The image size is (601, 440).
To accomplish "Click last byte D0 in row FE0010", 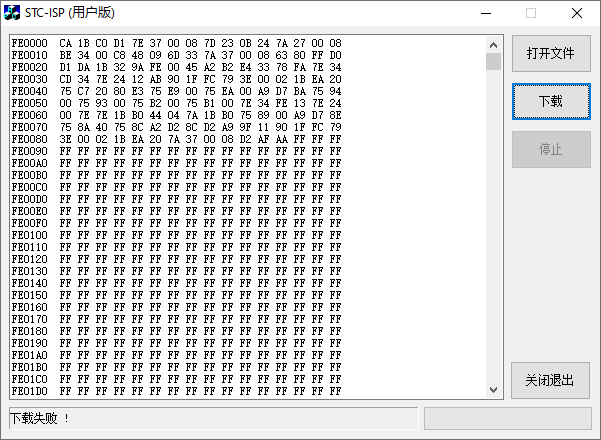I will click(335, 55).
